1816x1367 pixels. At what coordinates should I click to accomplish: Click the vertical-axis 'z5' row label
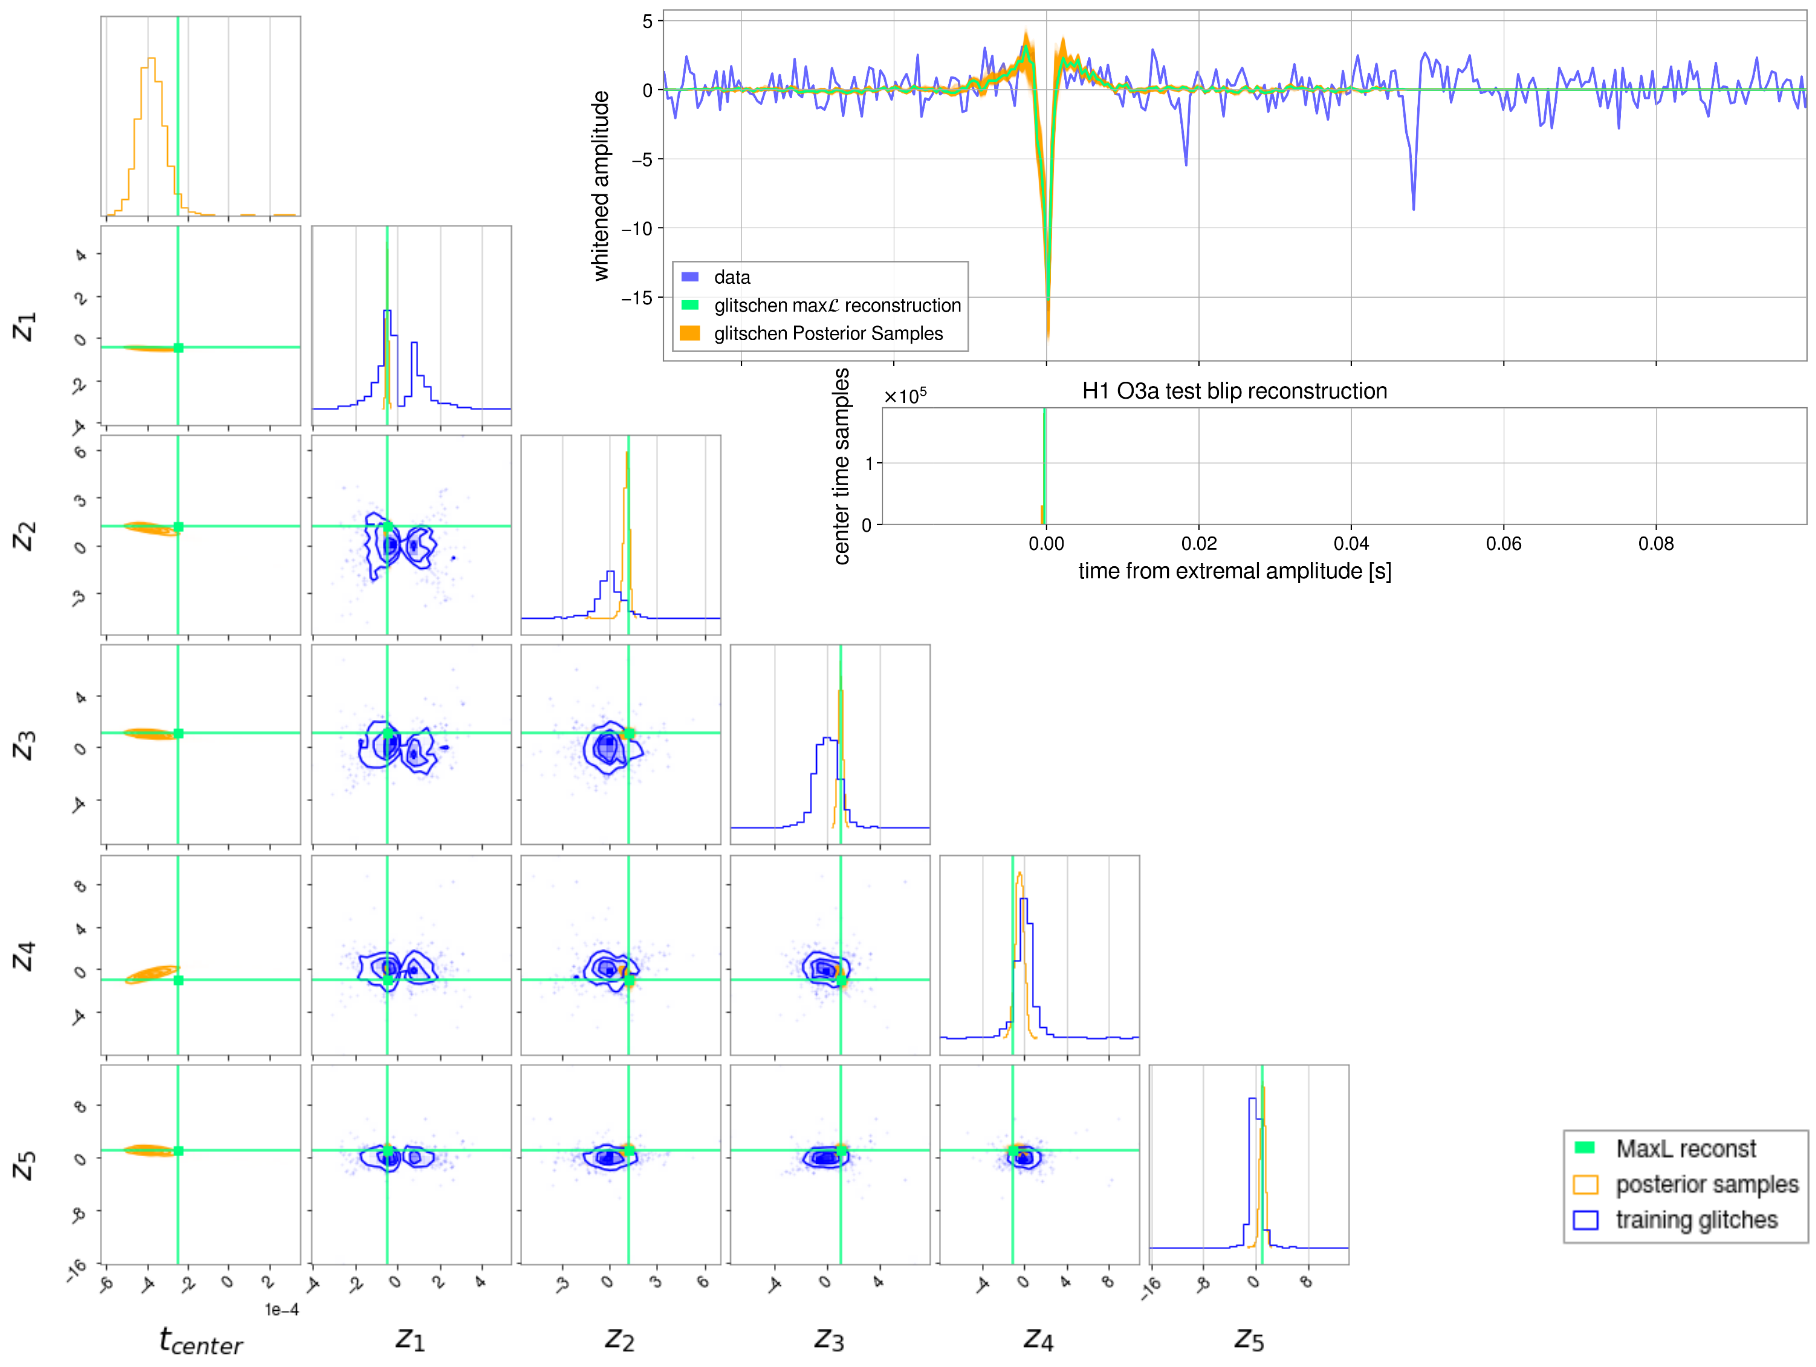[x=24, y=1165]
